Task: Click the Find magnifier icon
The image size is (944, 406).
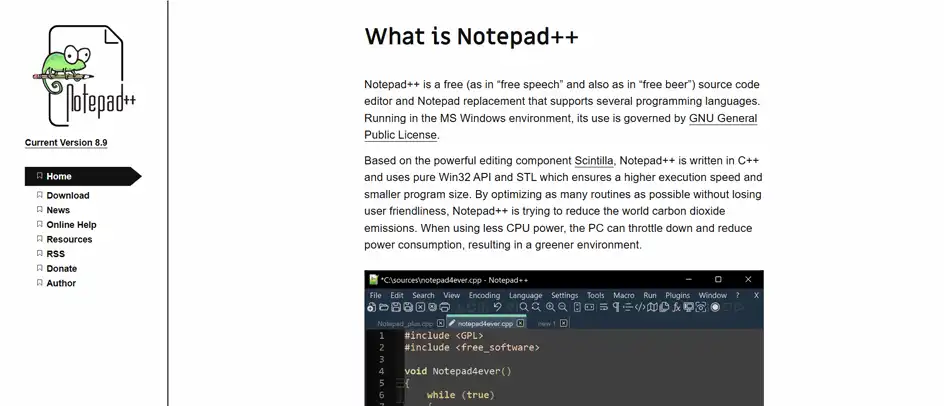Action: (524, 307)
